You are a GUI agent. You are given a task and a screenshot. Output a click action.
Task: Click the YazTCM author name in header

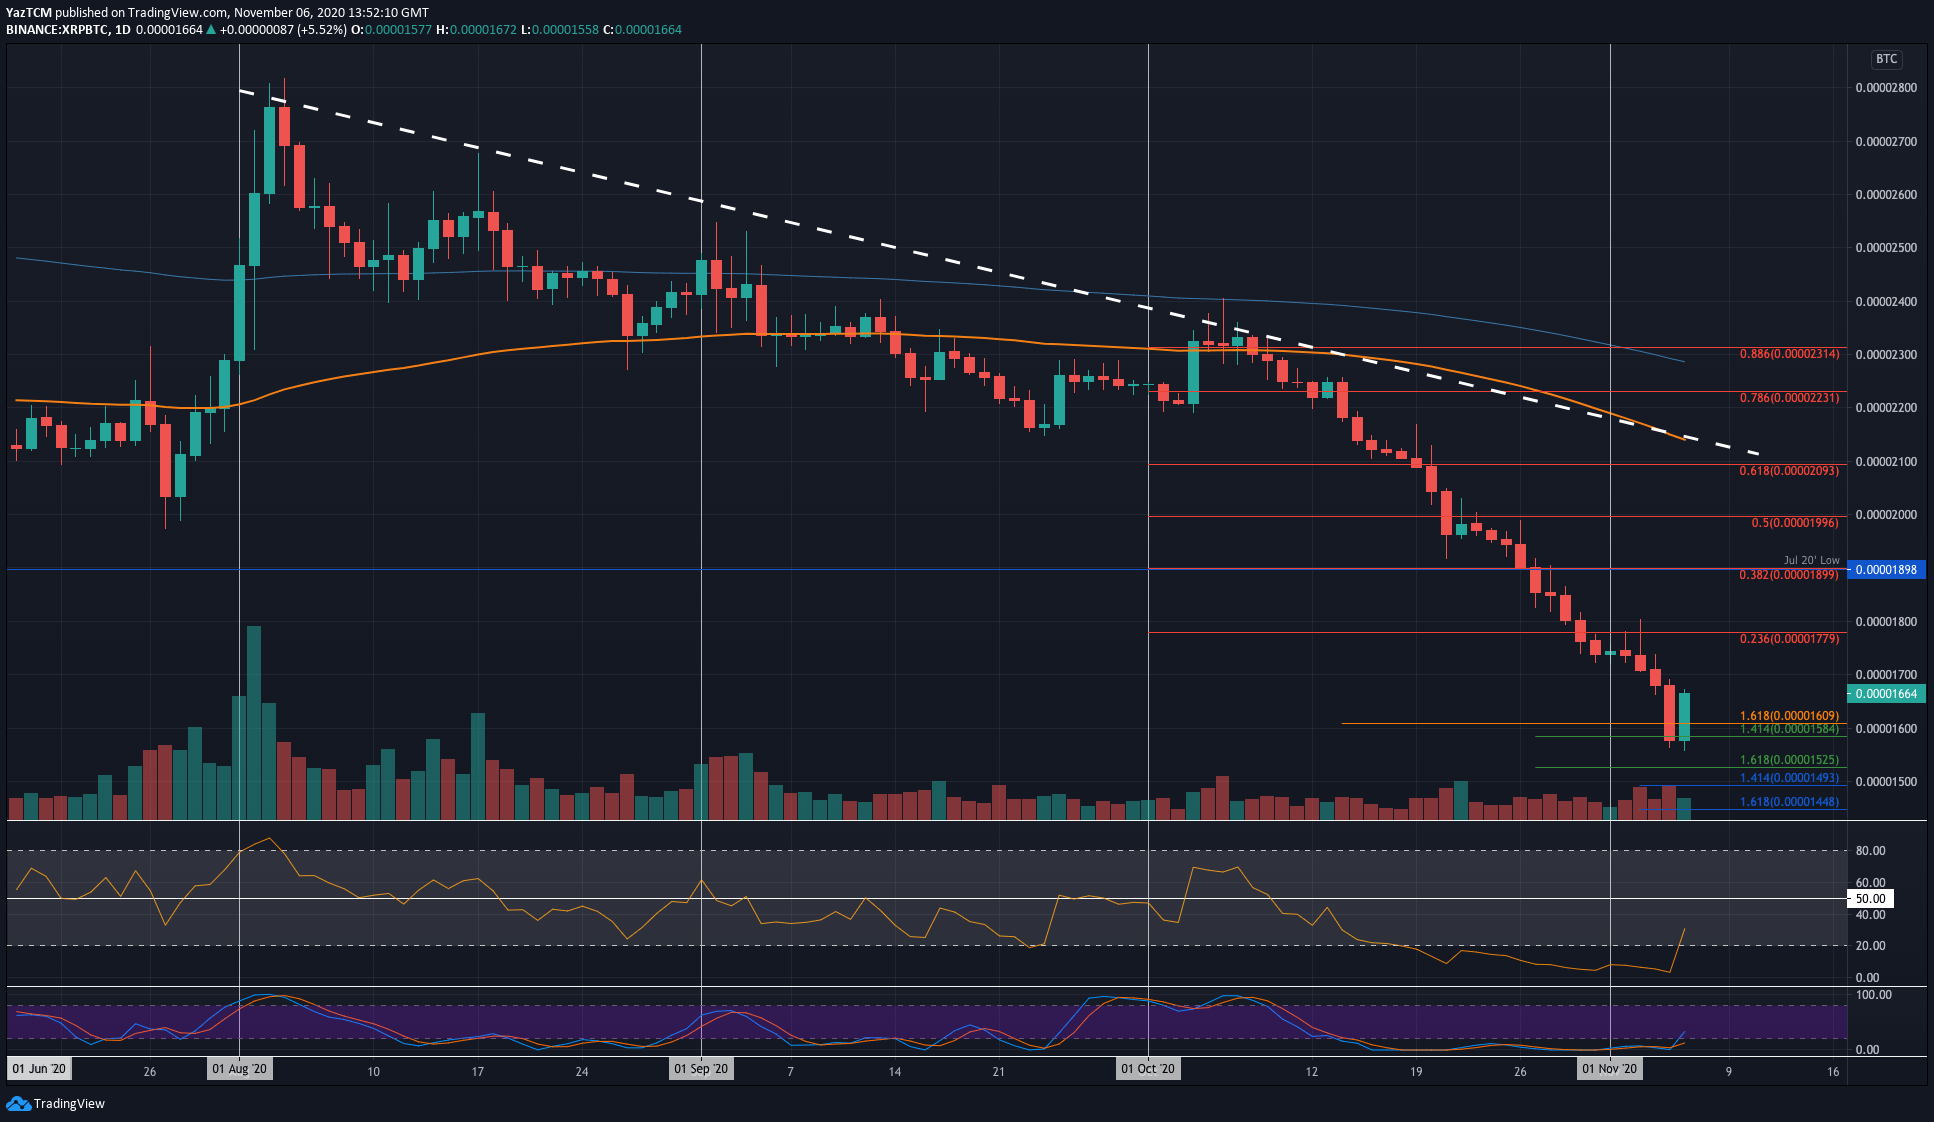tap(28, 12)
